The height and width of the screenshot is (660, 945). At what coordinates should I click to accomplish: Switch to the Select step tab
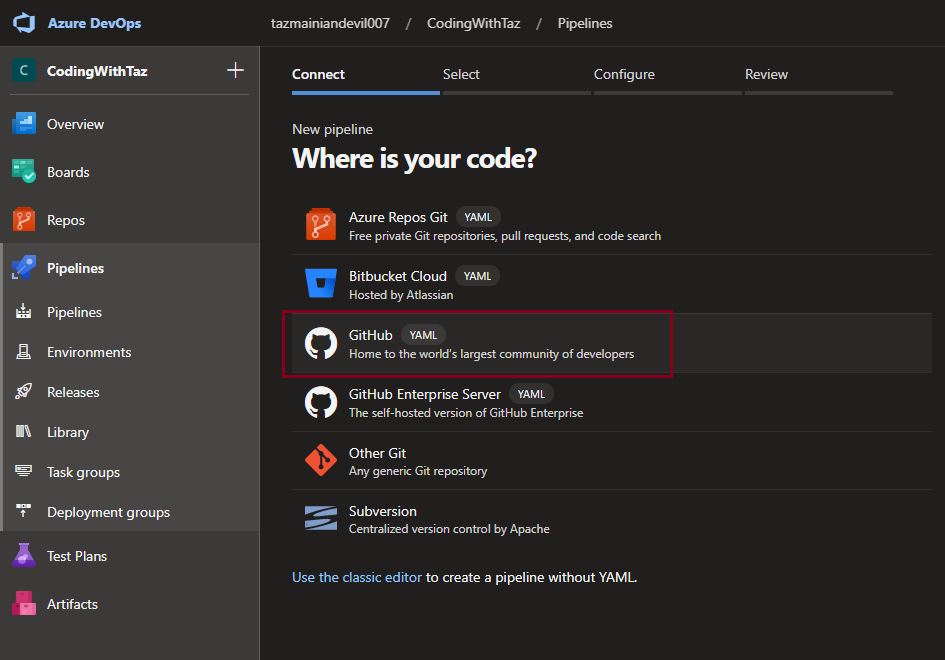(x=461, y=74)
